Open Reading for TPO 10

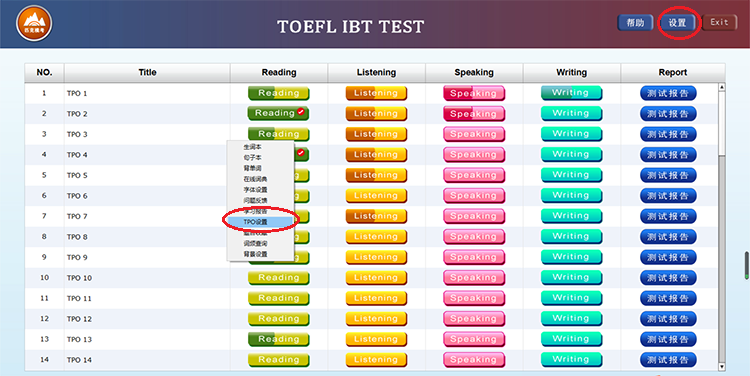(278, 278)
